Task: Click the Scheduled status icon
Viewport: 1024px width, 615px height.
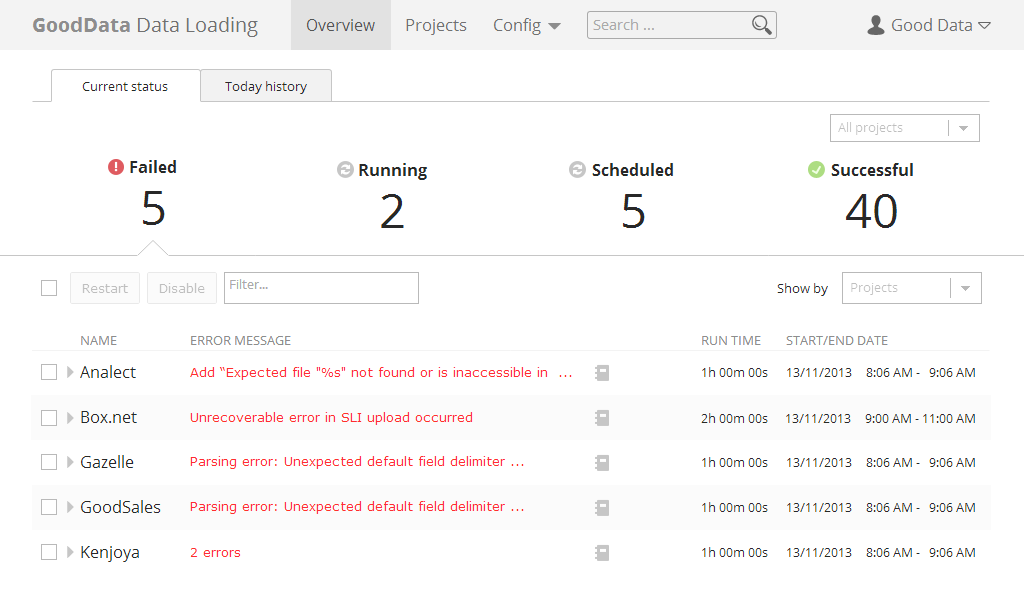Action: coord(577,170)
